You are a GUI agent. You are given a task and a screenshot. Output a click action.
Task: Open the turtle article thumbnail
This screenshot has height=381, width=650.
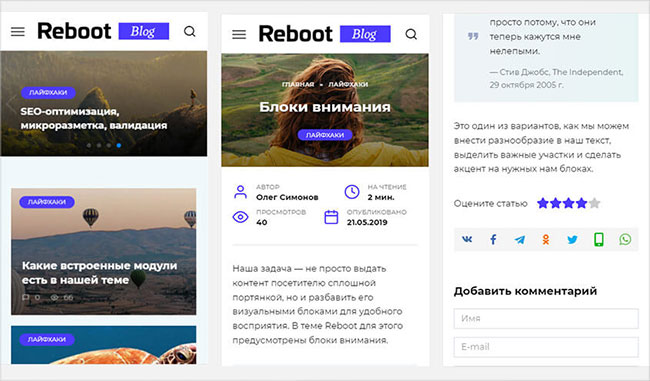coord(104,345)
